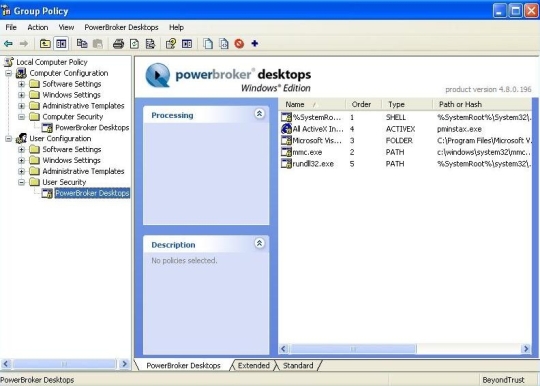540x386 pixels.
Task: Sort the list by Type column
Action: click(x=408, y=104)
